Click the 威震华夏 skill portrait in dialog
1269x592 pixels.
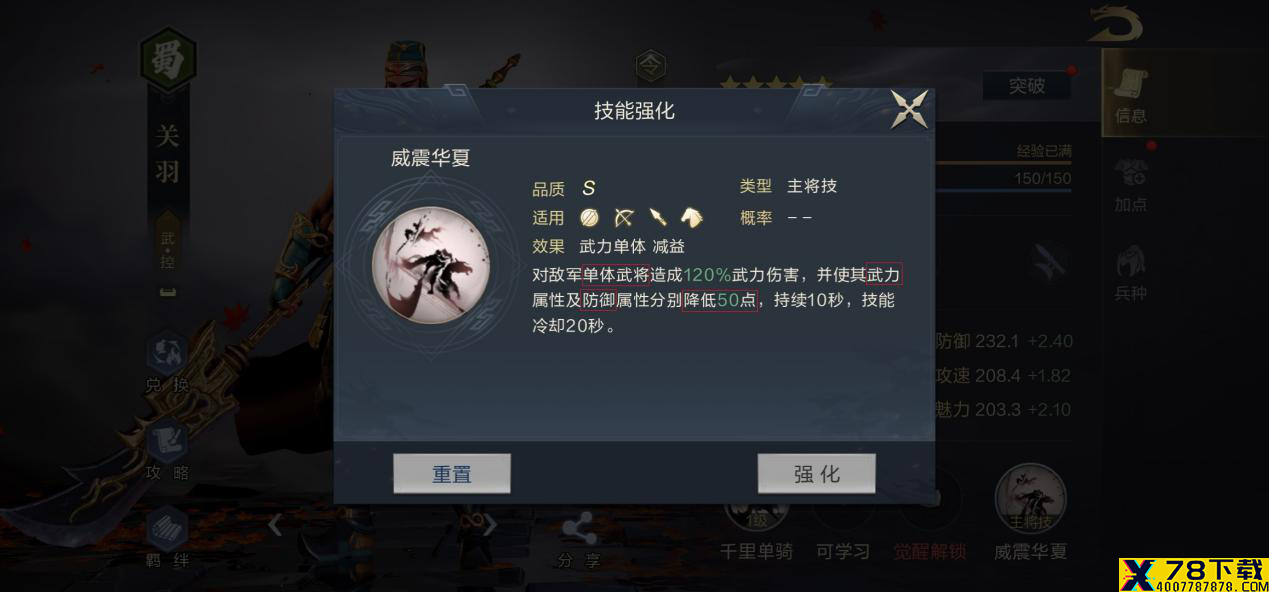tap(431, 265)
